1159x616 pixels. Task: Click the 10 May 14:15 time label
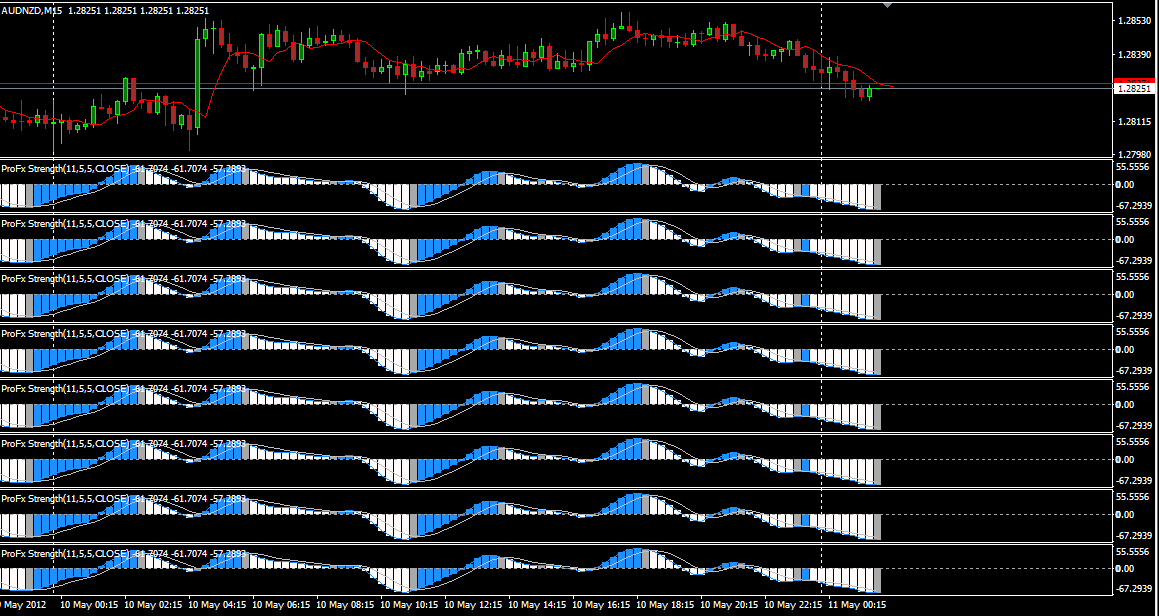537,604
